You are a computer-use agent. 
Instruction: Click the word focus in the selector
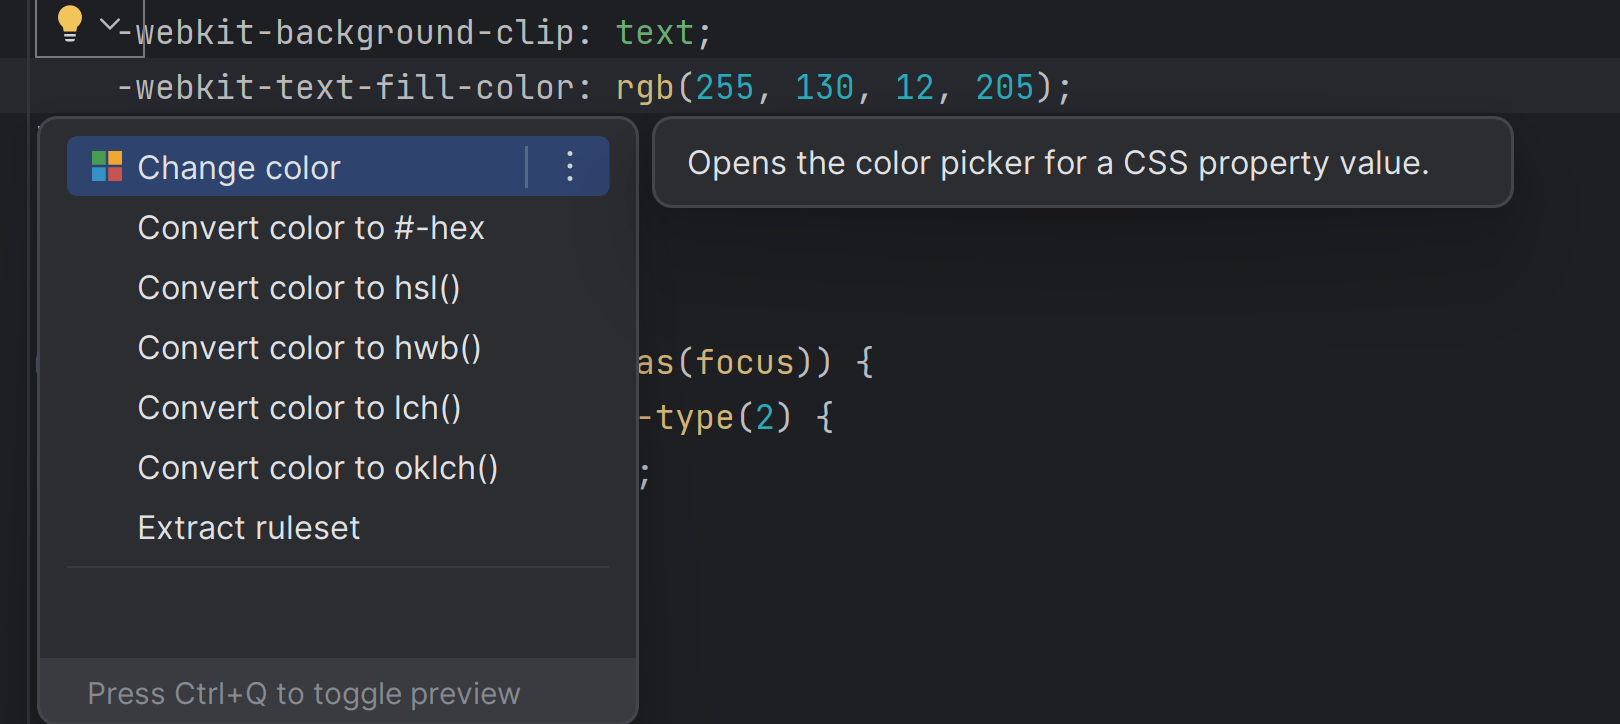(x=744, y=362)
